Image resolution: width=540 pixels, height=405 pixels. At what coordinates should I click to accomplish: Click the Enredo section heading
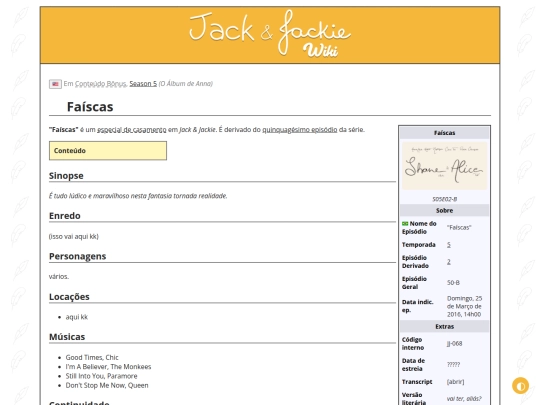(65, 216)
